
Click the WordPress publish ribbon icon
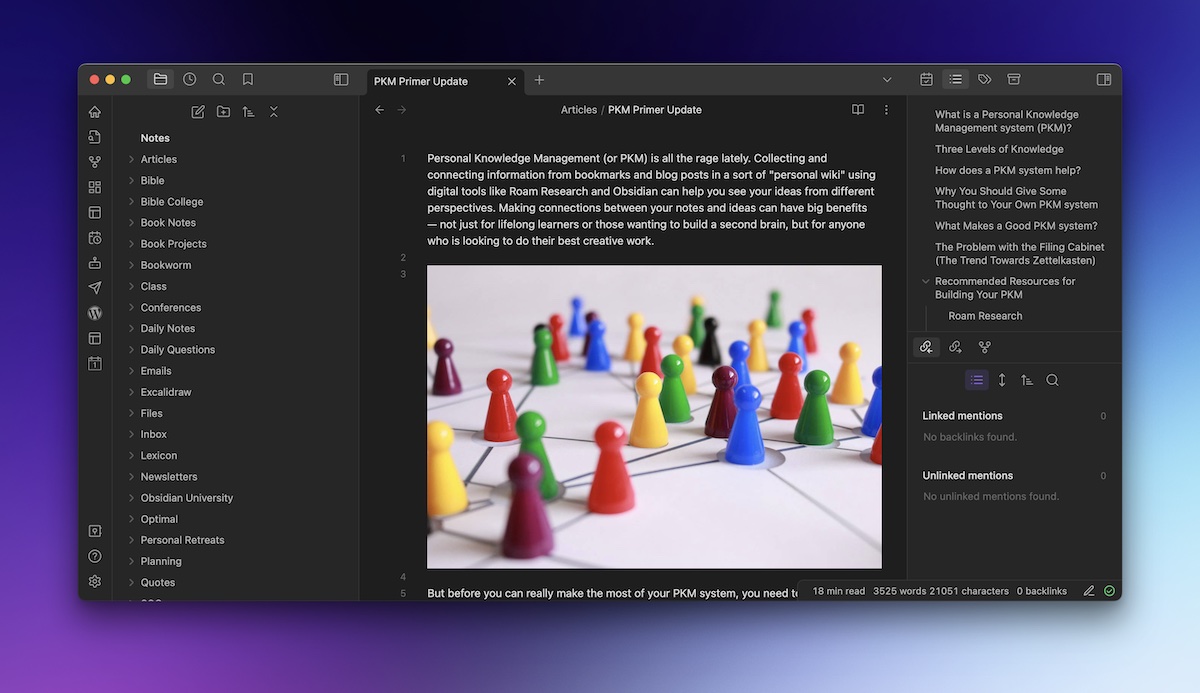(x=95, y=313)
